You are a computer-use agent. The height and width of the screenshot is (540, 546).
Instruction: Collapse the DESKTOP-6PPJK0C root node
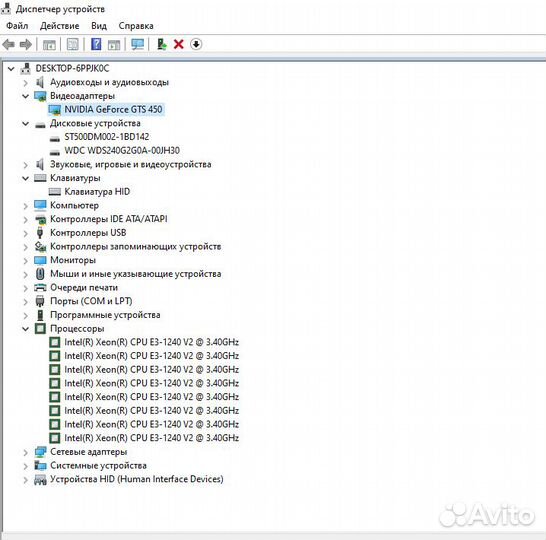coord(11,69)
